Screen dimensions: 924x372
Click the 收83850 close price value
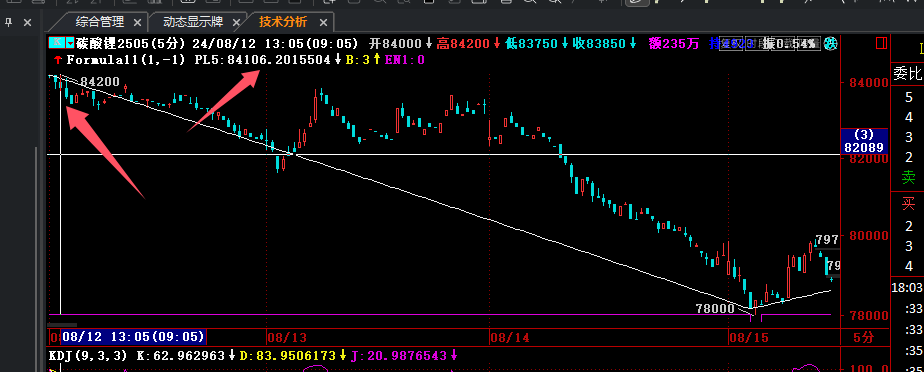pyautogui.click(x=599, y=43)
